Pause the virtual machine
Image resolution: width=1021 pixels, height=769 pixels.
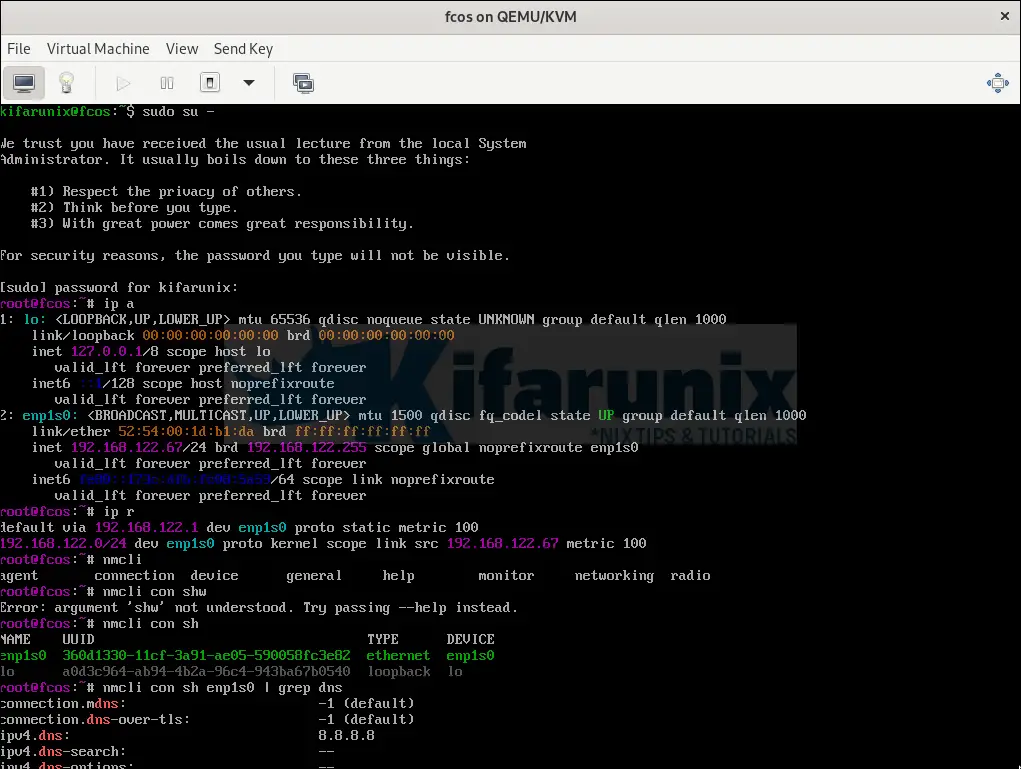tap(167, 83)
